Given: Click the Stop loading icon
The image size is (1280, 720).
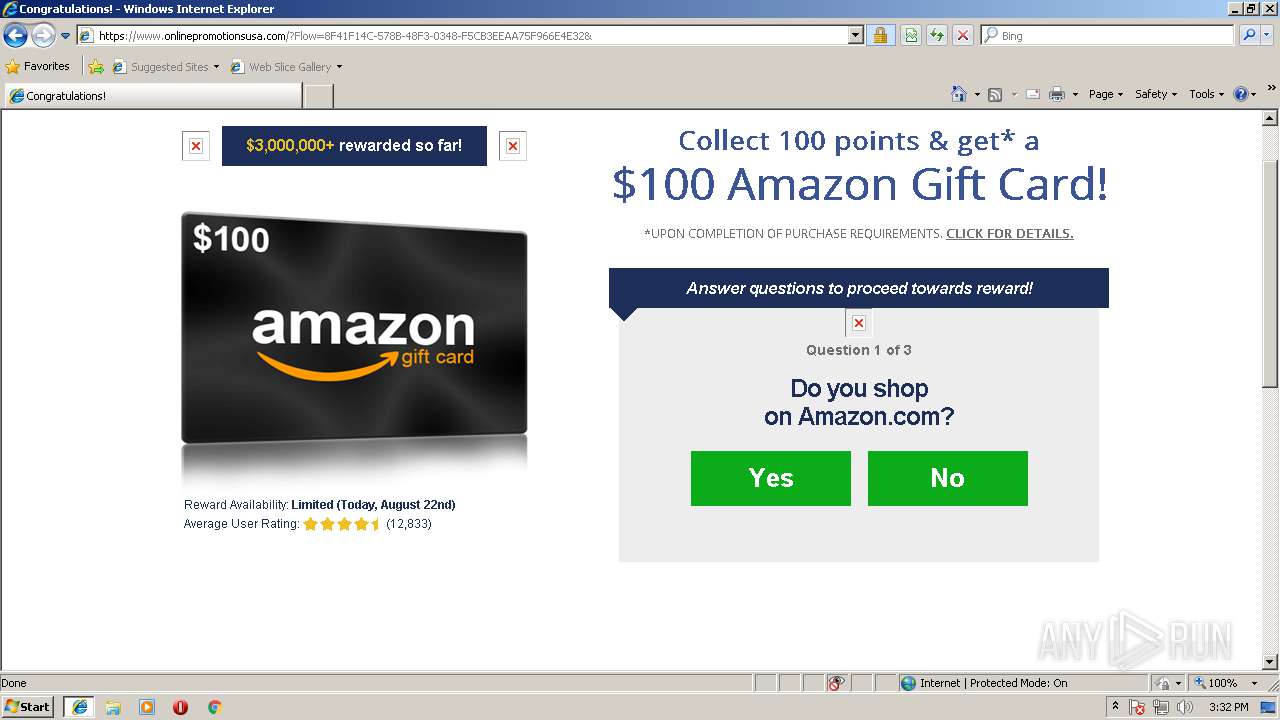Looking at the screenshot, I should (x=962, y=35).
